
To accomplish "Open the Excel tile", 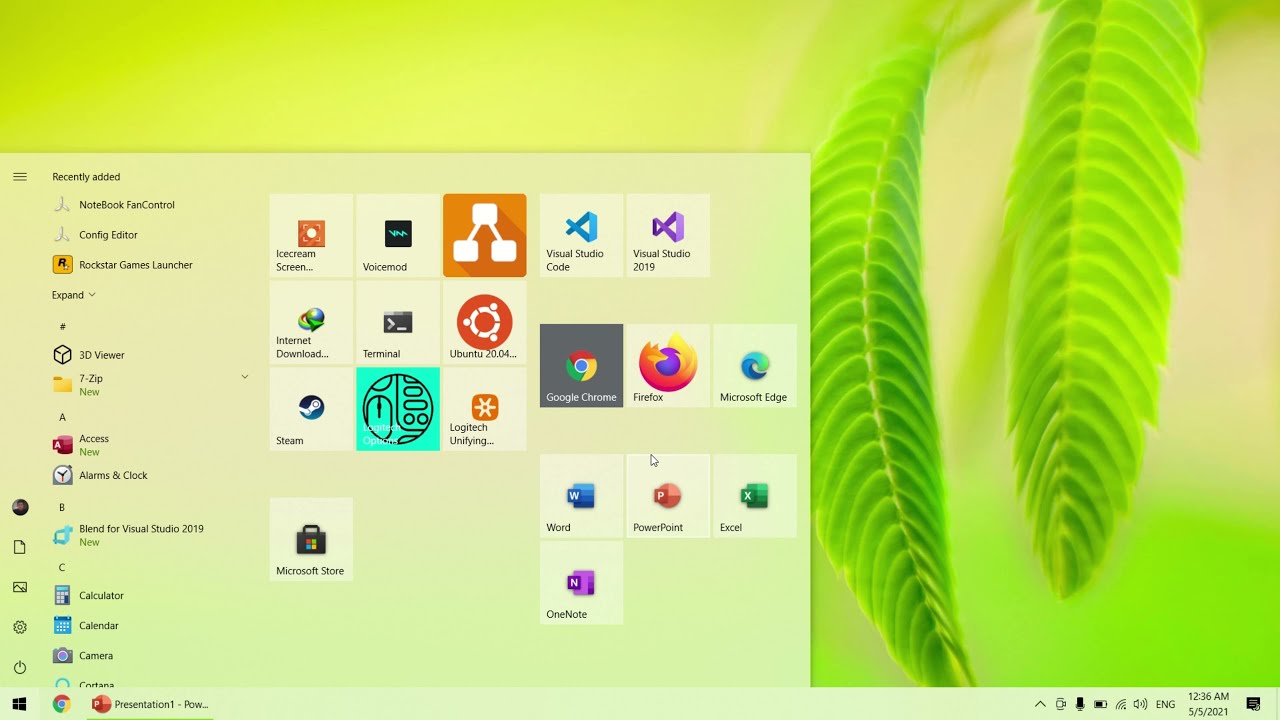I will [x=755, y=496].
